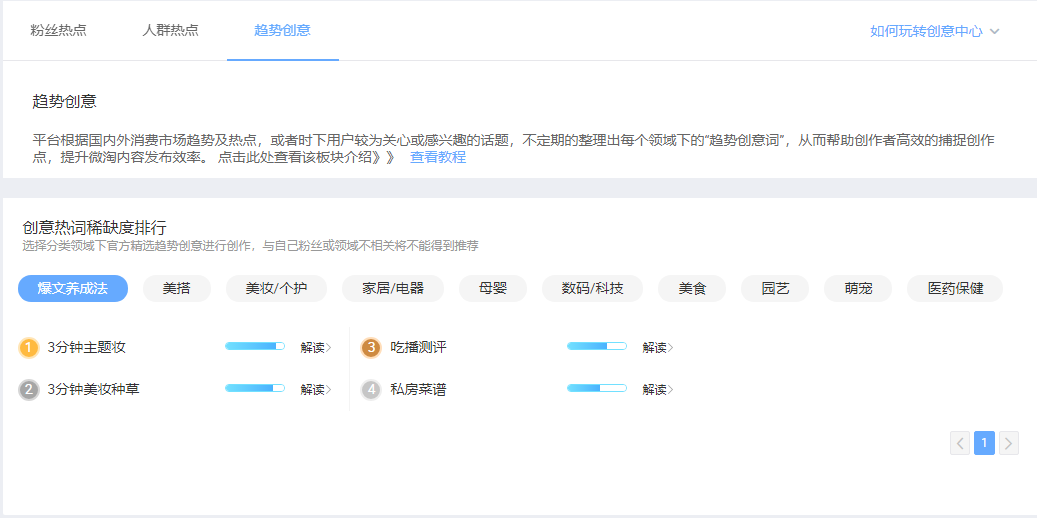Select the 爆文养成法 category filter
1037x518 pixels.
pos(73,289)
